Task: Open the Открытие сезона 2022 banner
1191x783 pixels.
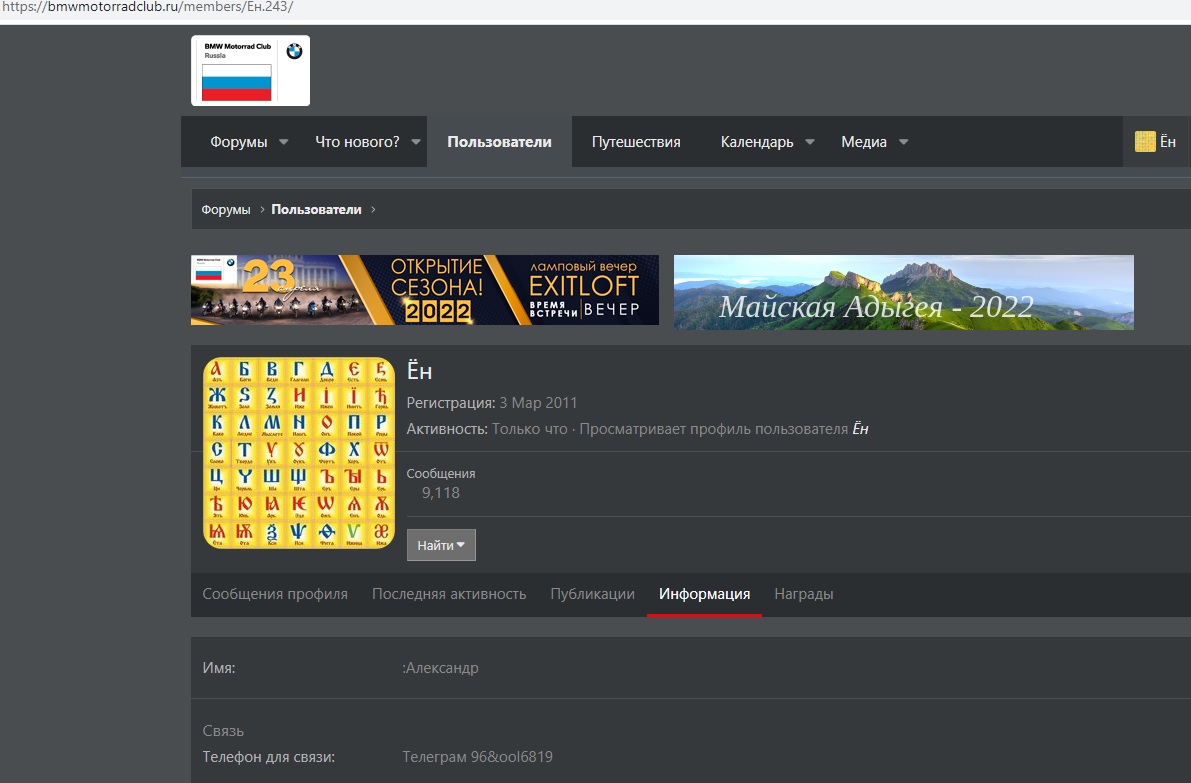Action: (x=425, y=290)
